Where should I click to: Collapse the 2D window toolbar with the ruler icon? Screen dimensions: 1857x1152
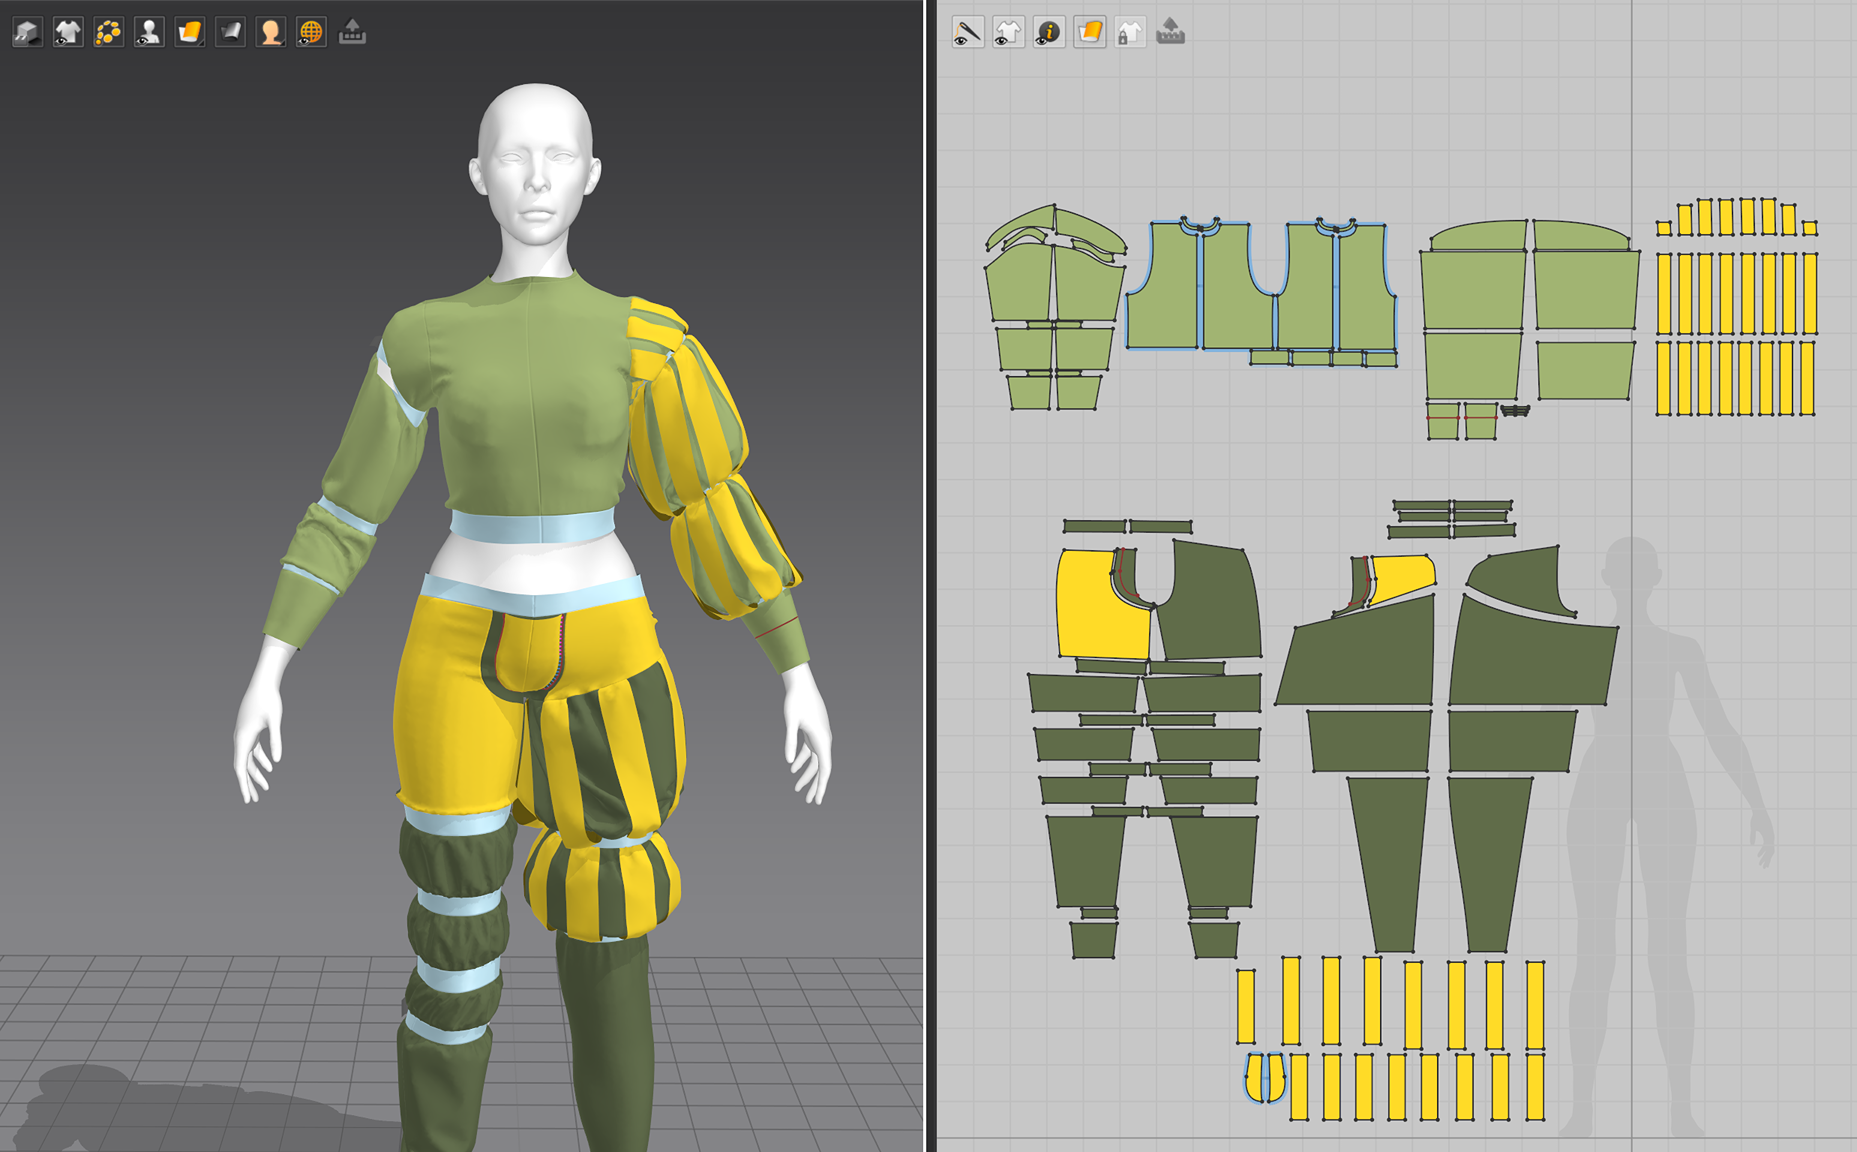point(1170,32)
